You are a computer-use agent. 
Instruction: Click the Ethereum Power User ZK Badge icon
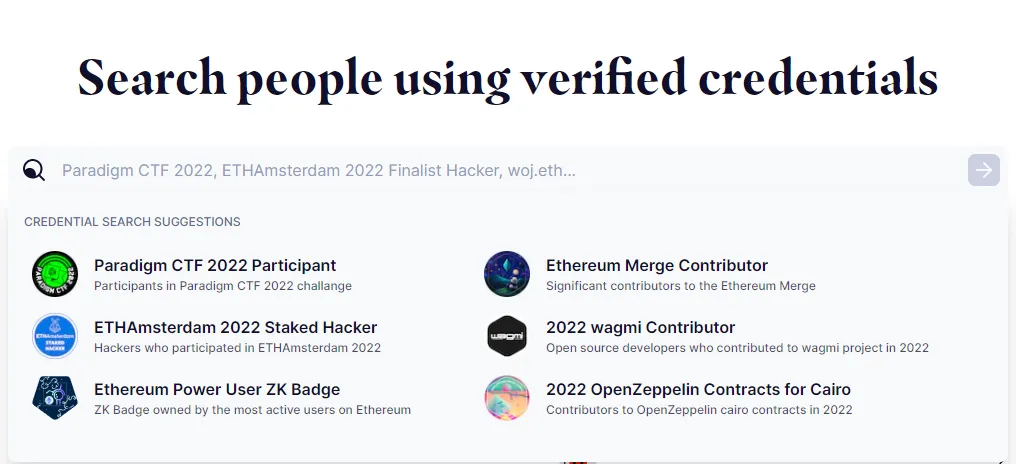pos(55,398)
